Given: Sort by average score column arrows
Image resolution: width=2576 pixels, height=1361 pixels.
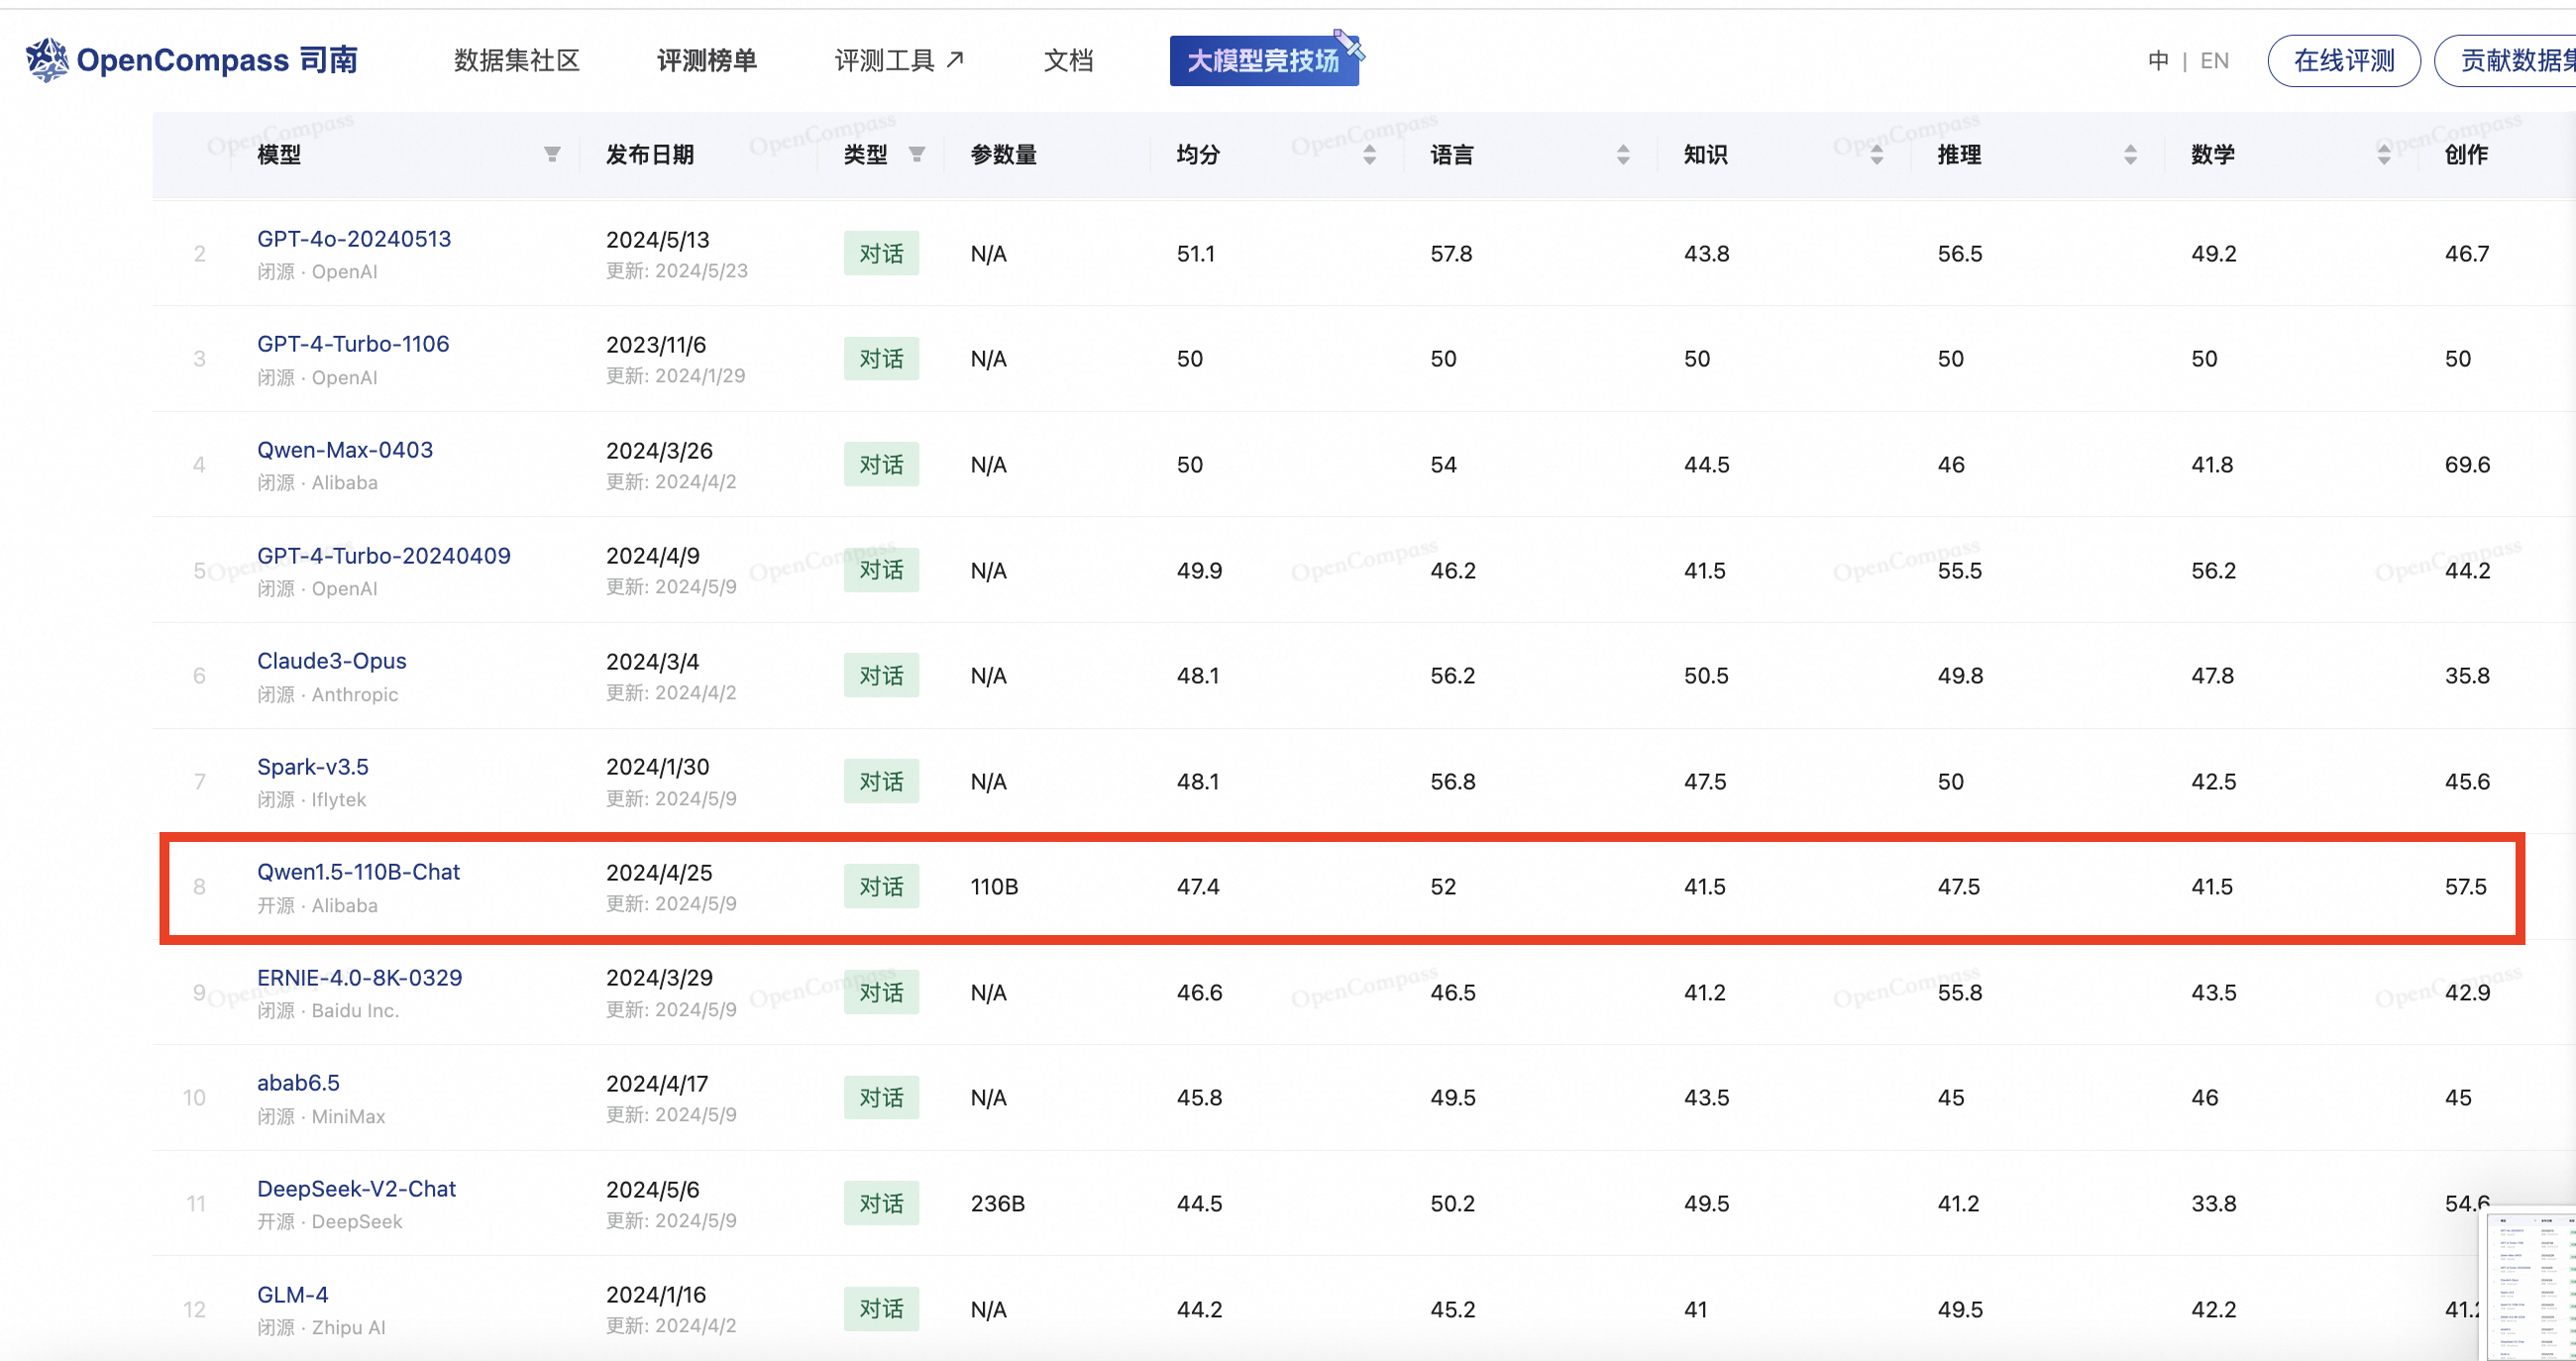Looking at the screenshot, I should [1369, 154].
